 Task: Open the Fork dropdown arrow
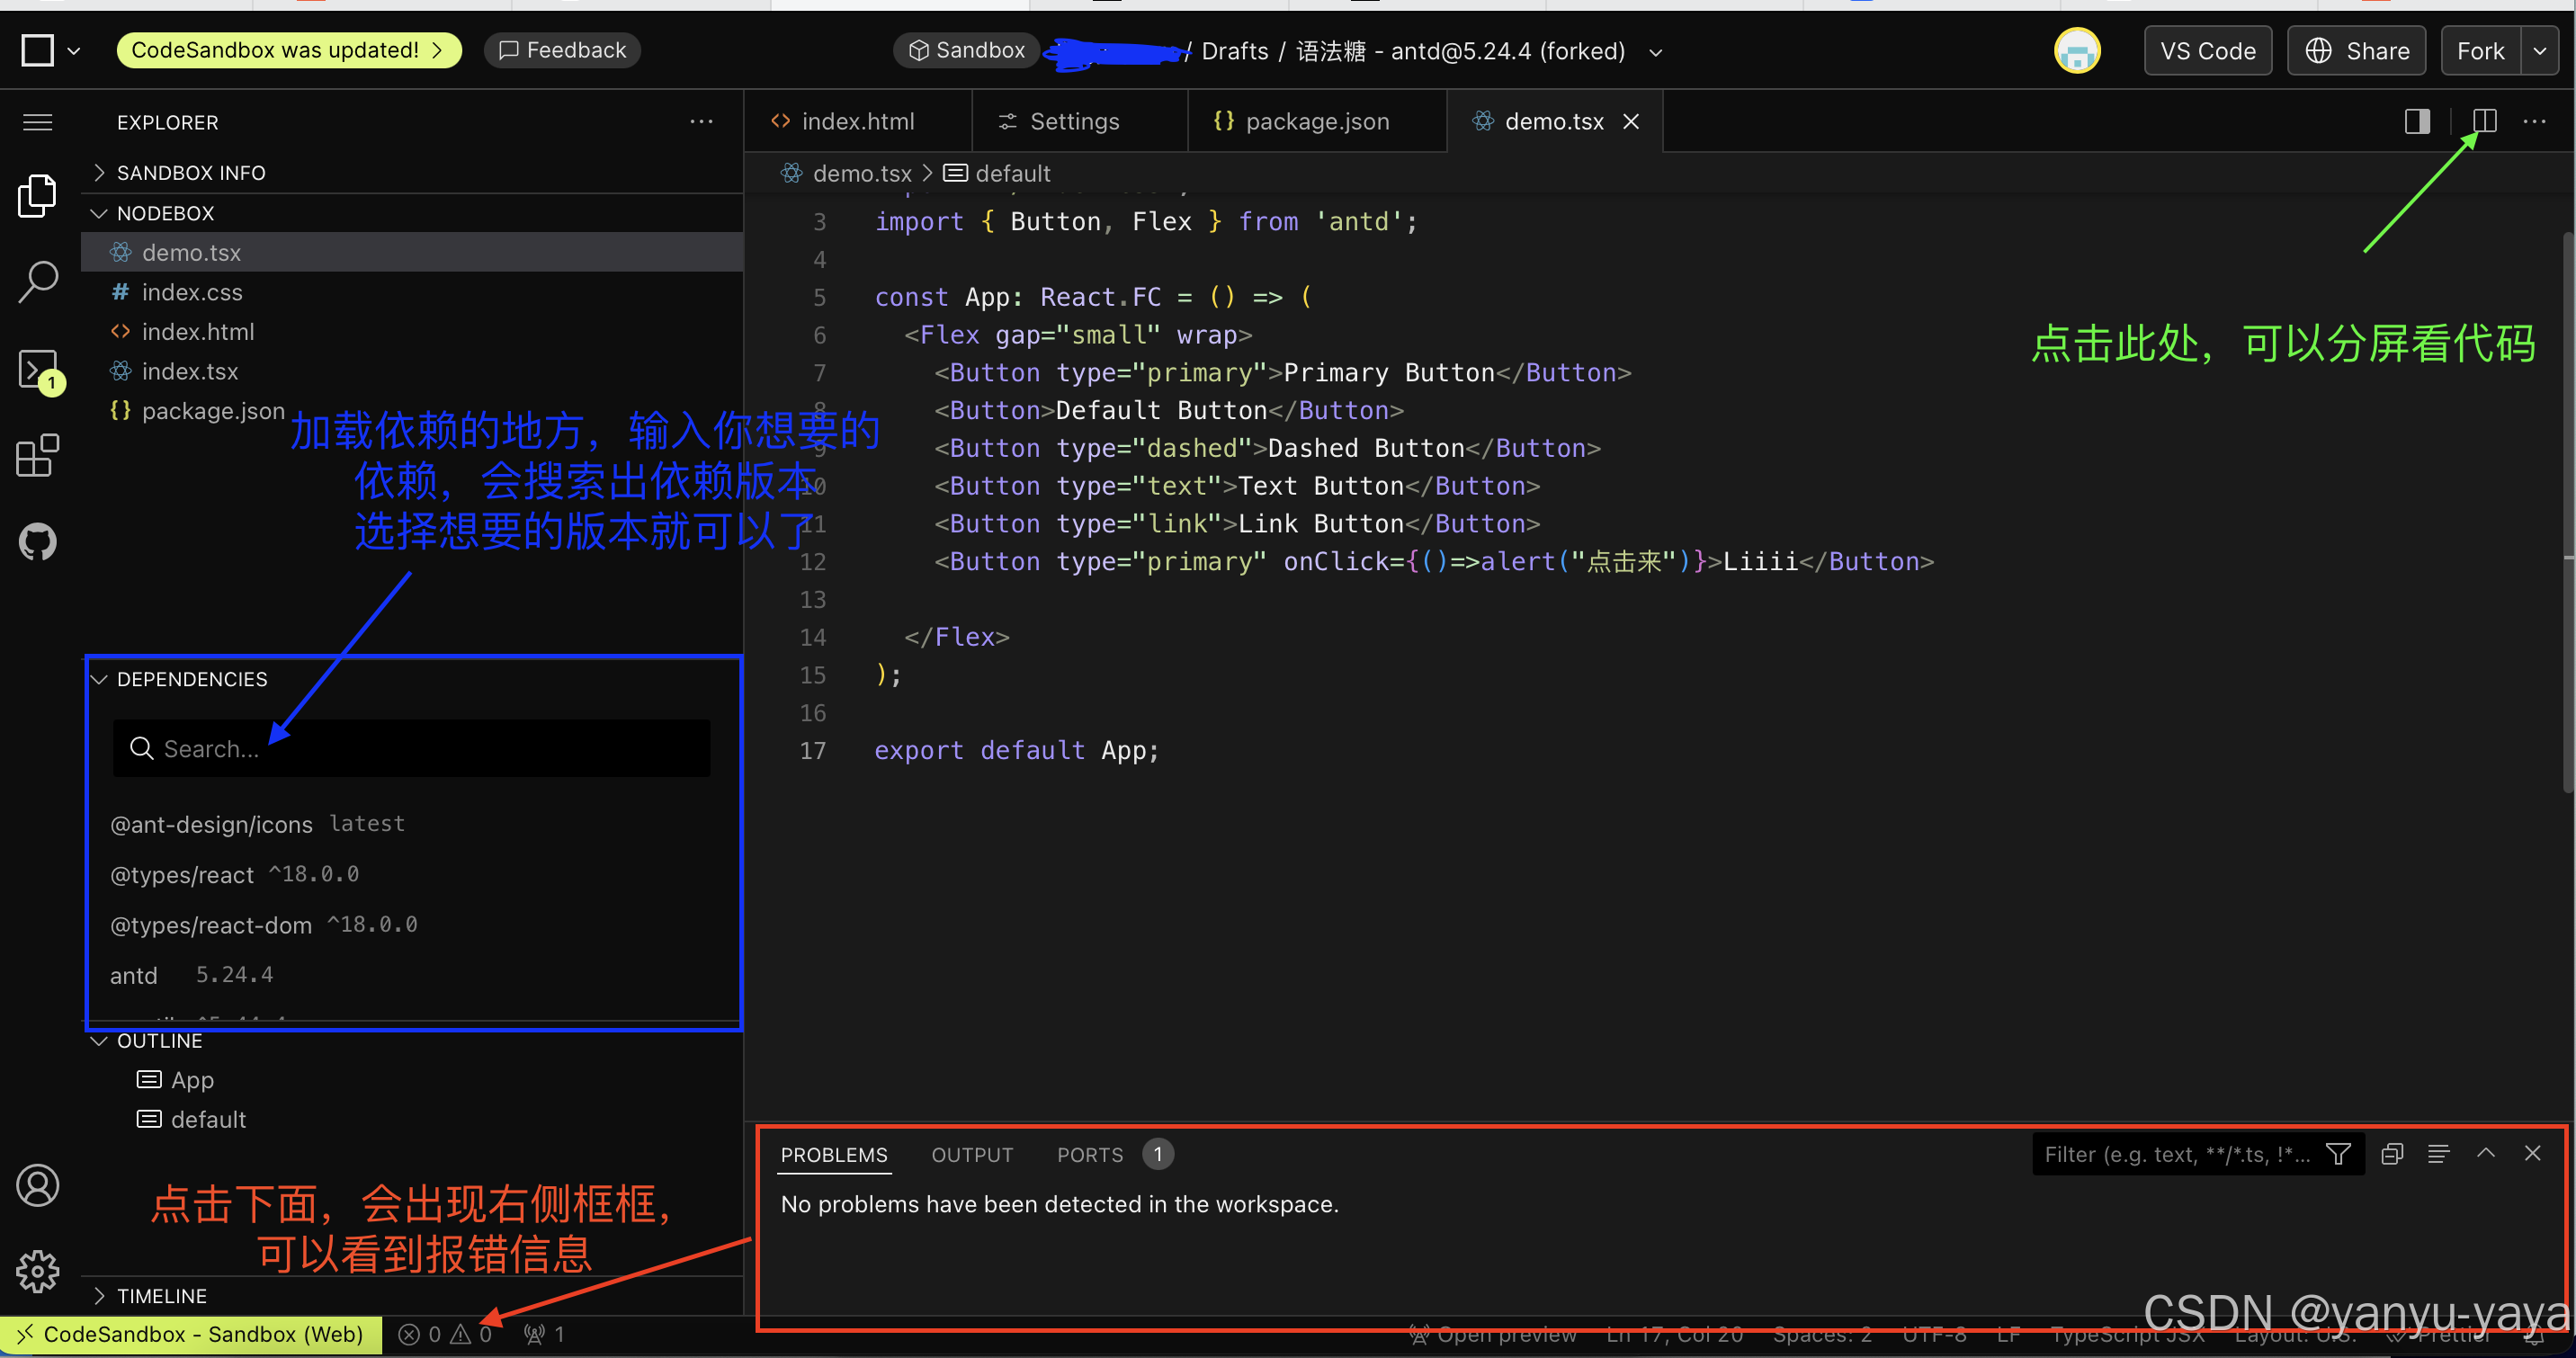[x=2540, y=50]
